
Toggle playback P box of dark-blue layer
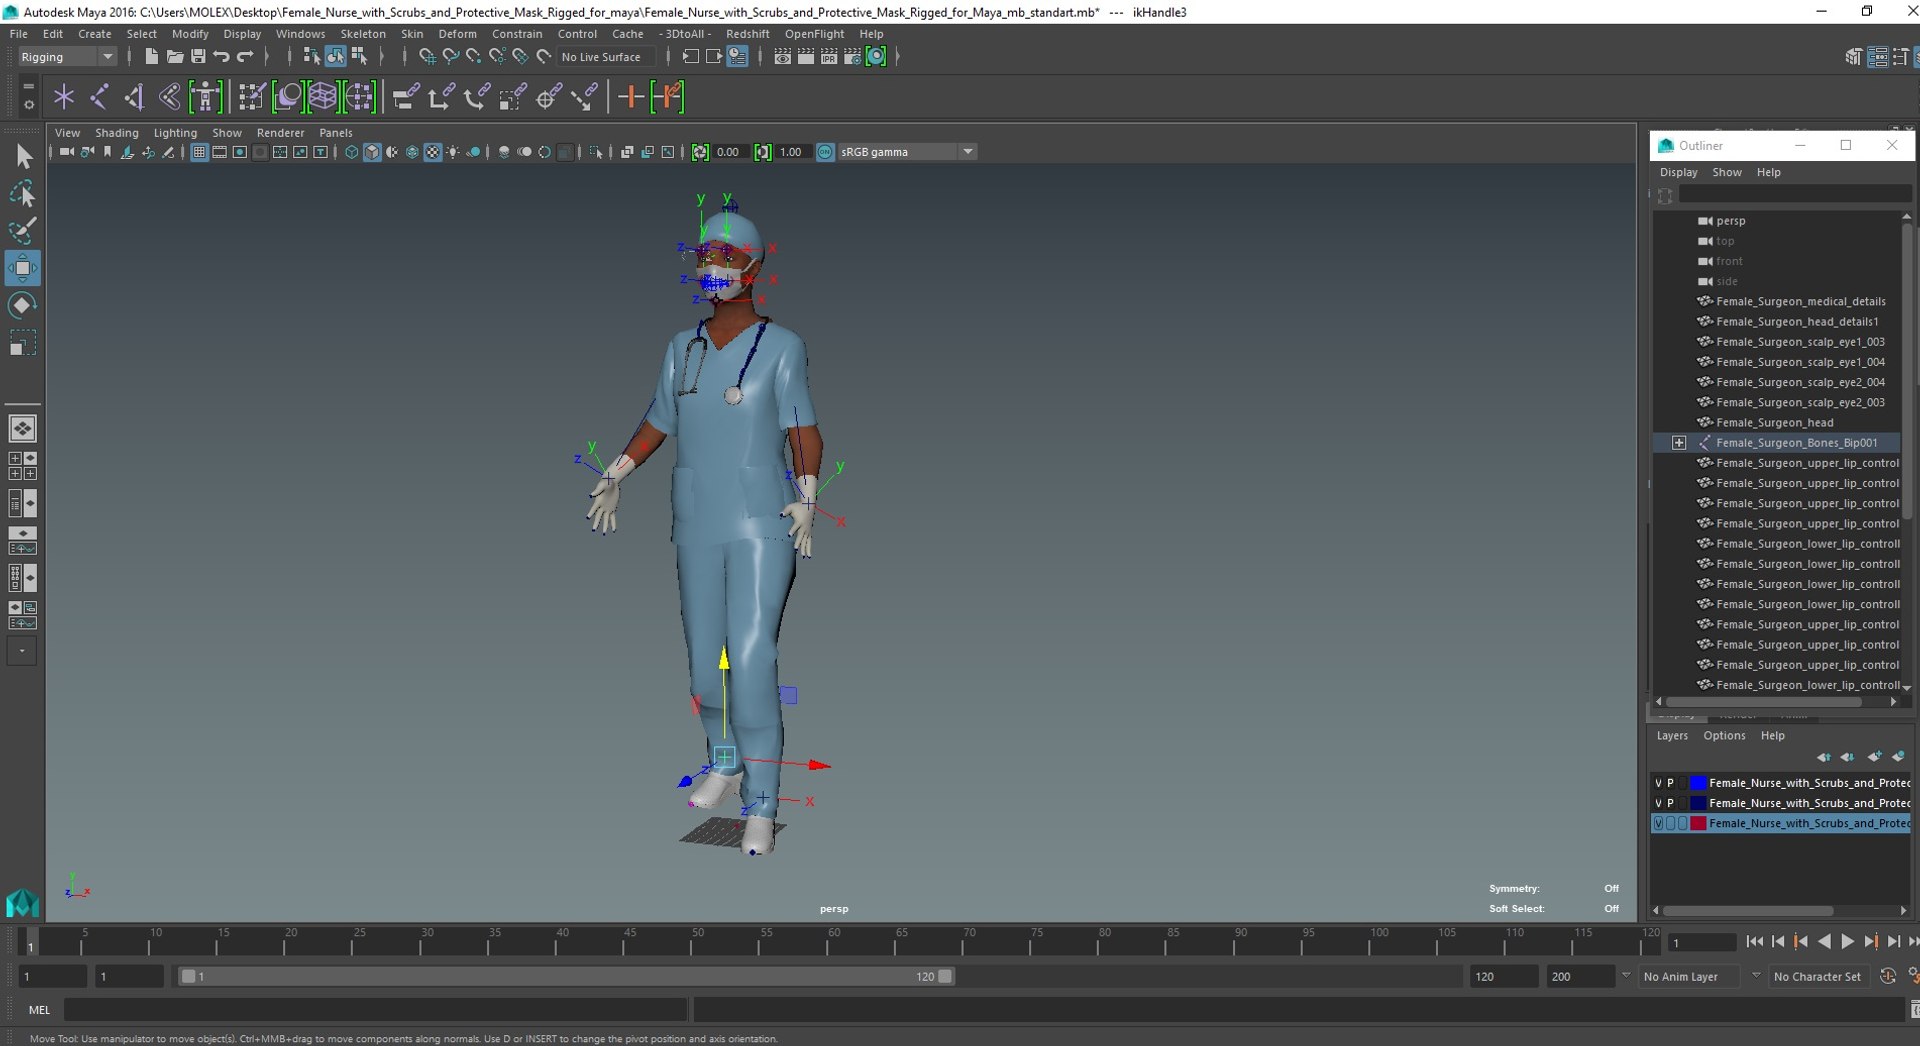(1670, 803)
